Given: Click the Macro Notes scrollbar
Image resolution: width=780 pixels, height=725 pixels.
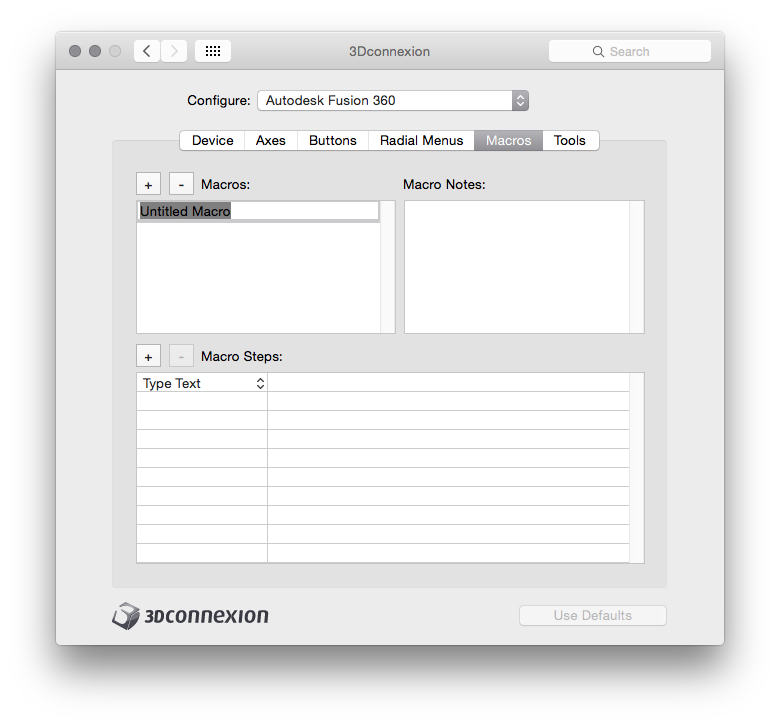Looking at the screenshot, I should pos(637,267).
